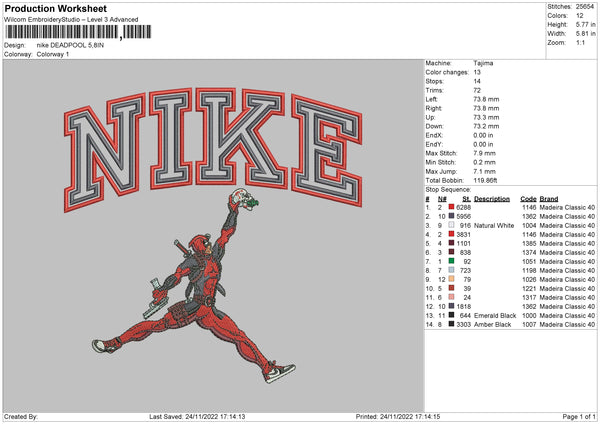600x424 pixels.
Task: Click the Max Jump value 7.1 mm
Action: (484, 171)
